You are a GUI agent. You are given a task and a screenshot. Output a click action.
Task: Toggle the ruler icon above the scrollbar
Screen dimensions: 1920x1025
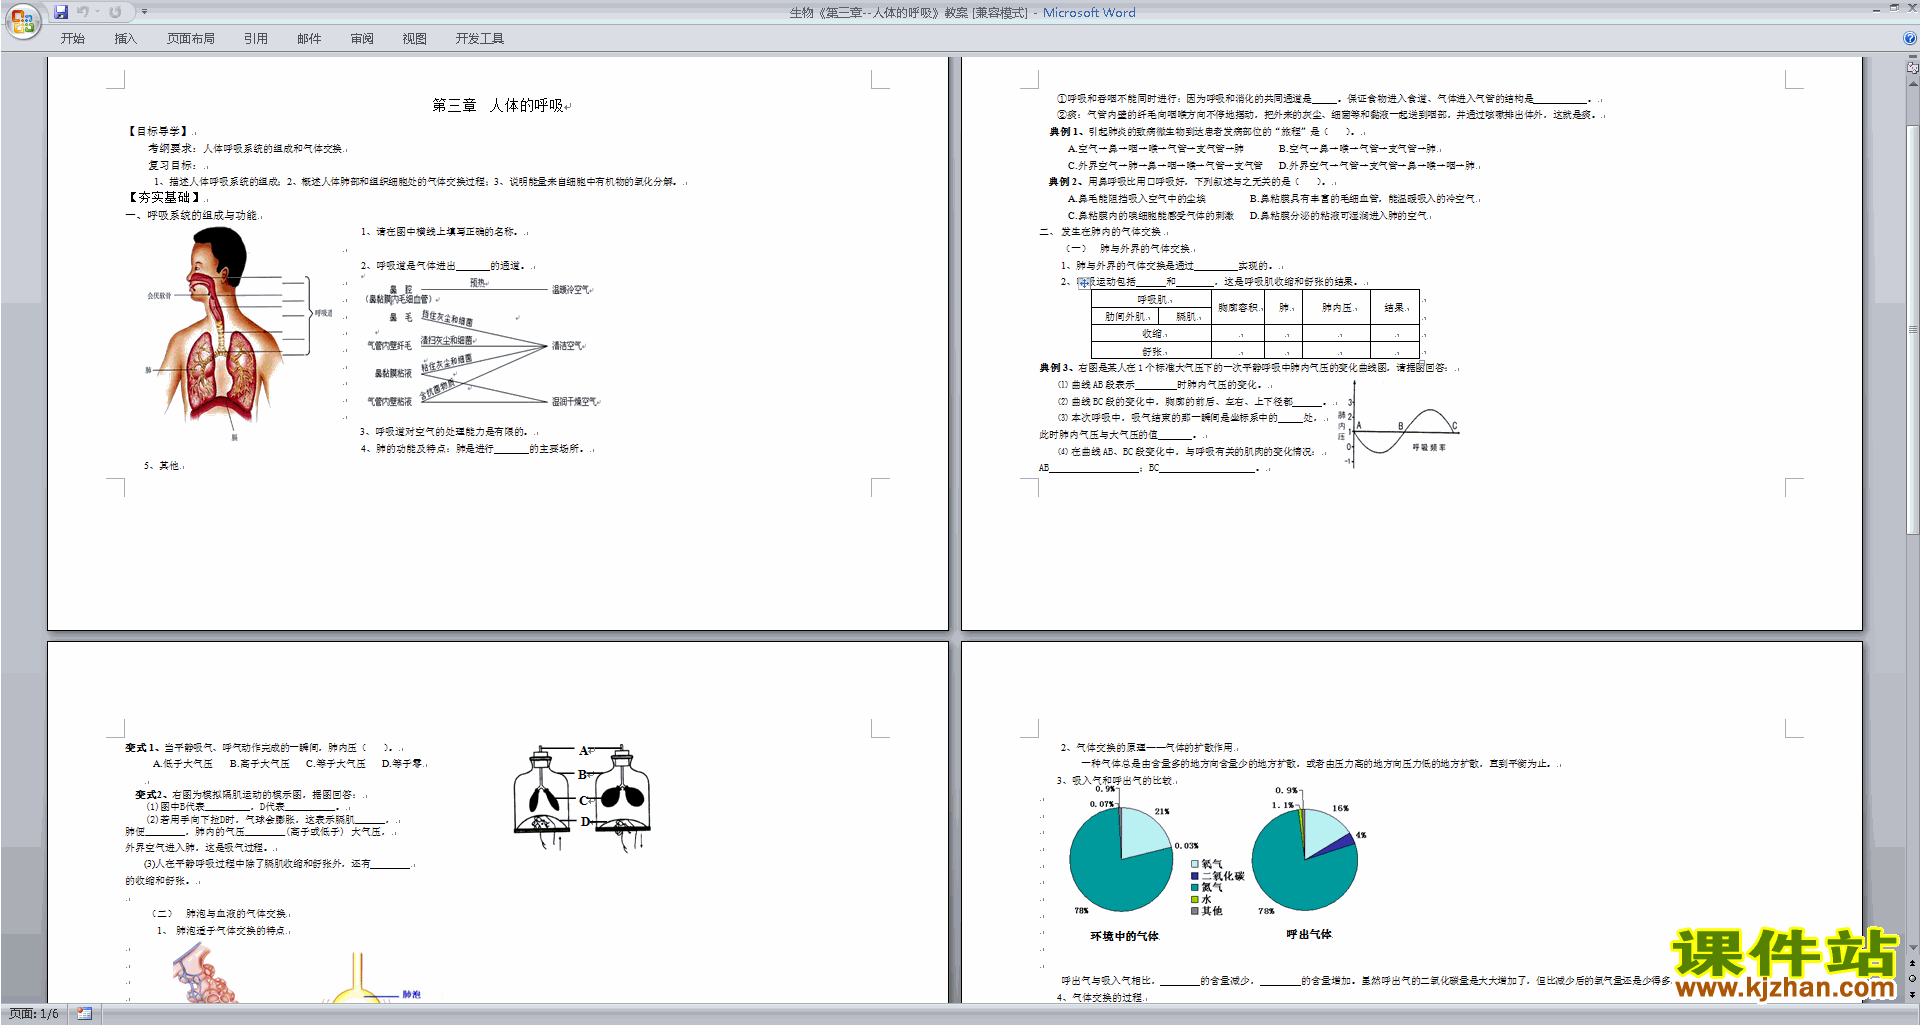1912,67
